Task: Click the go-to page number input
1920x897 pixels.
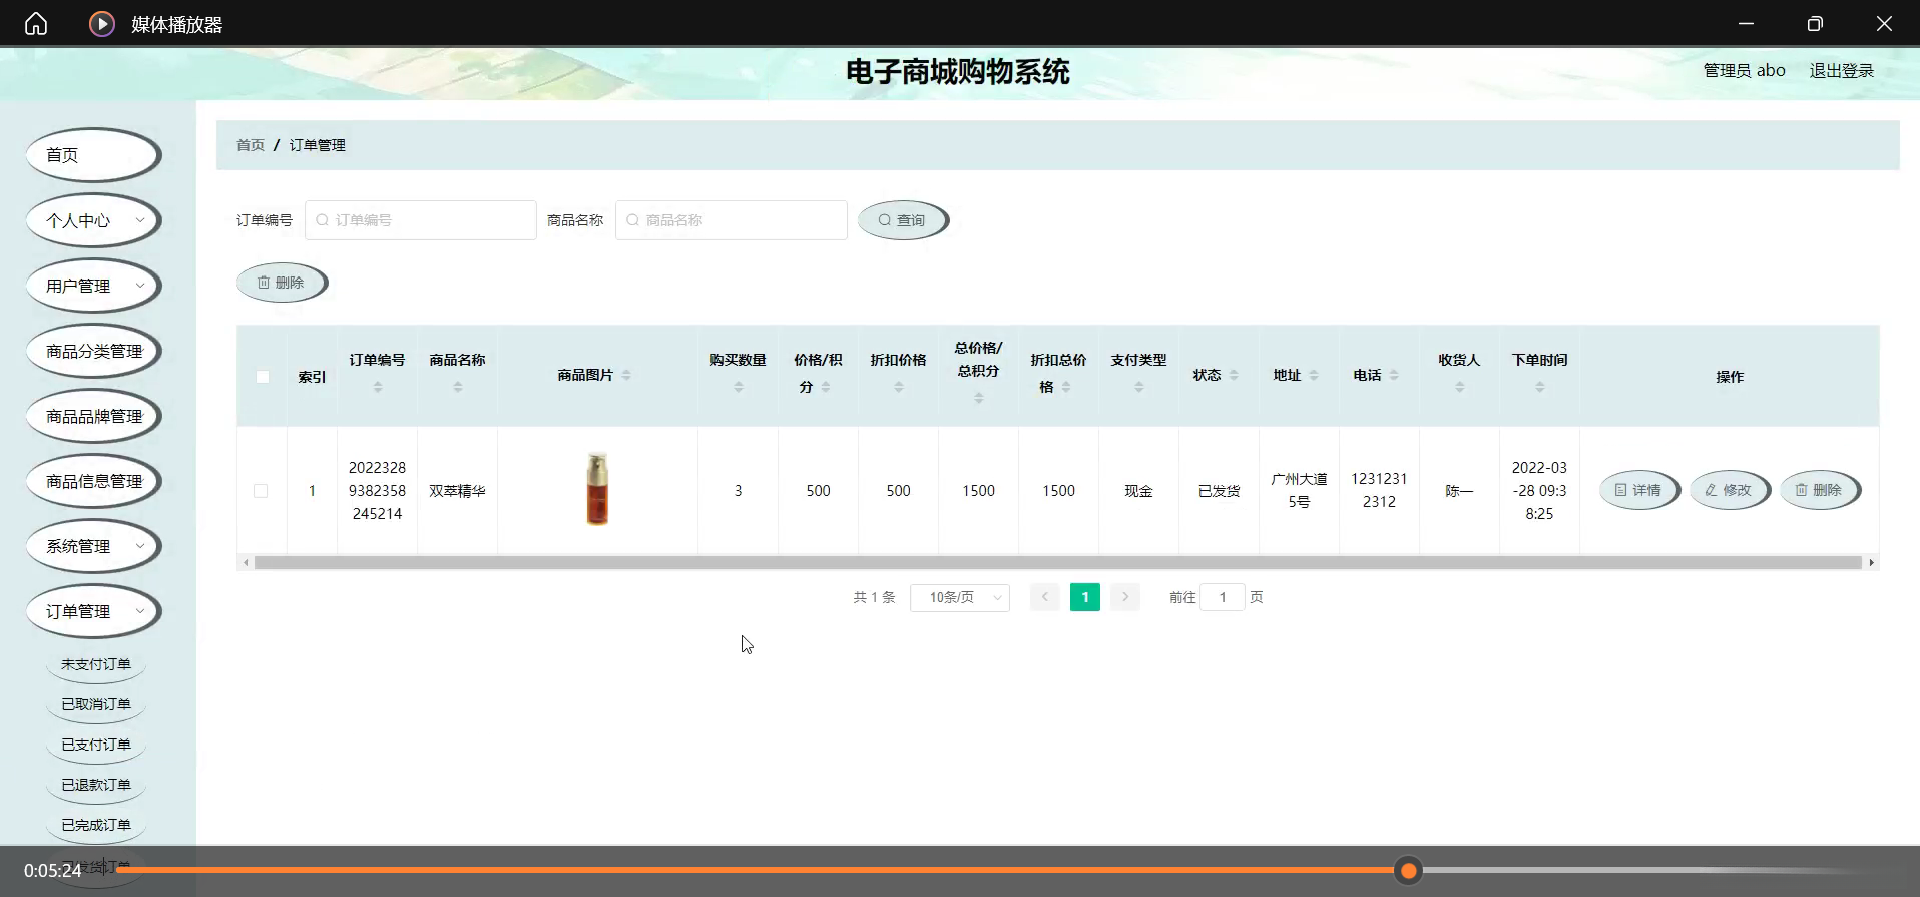Action: coord(1222,597)
